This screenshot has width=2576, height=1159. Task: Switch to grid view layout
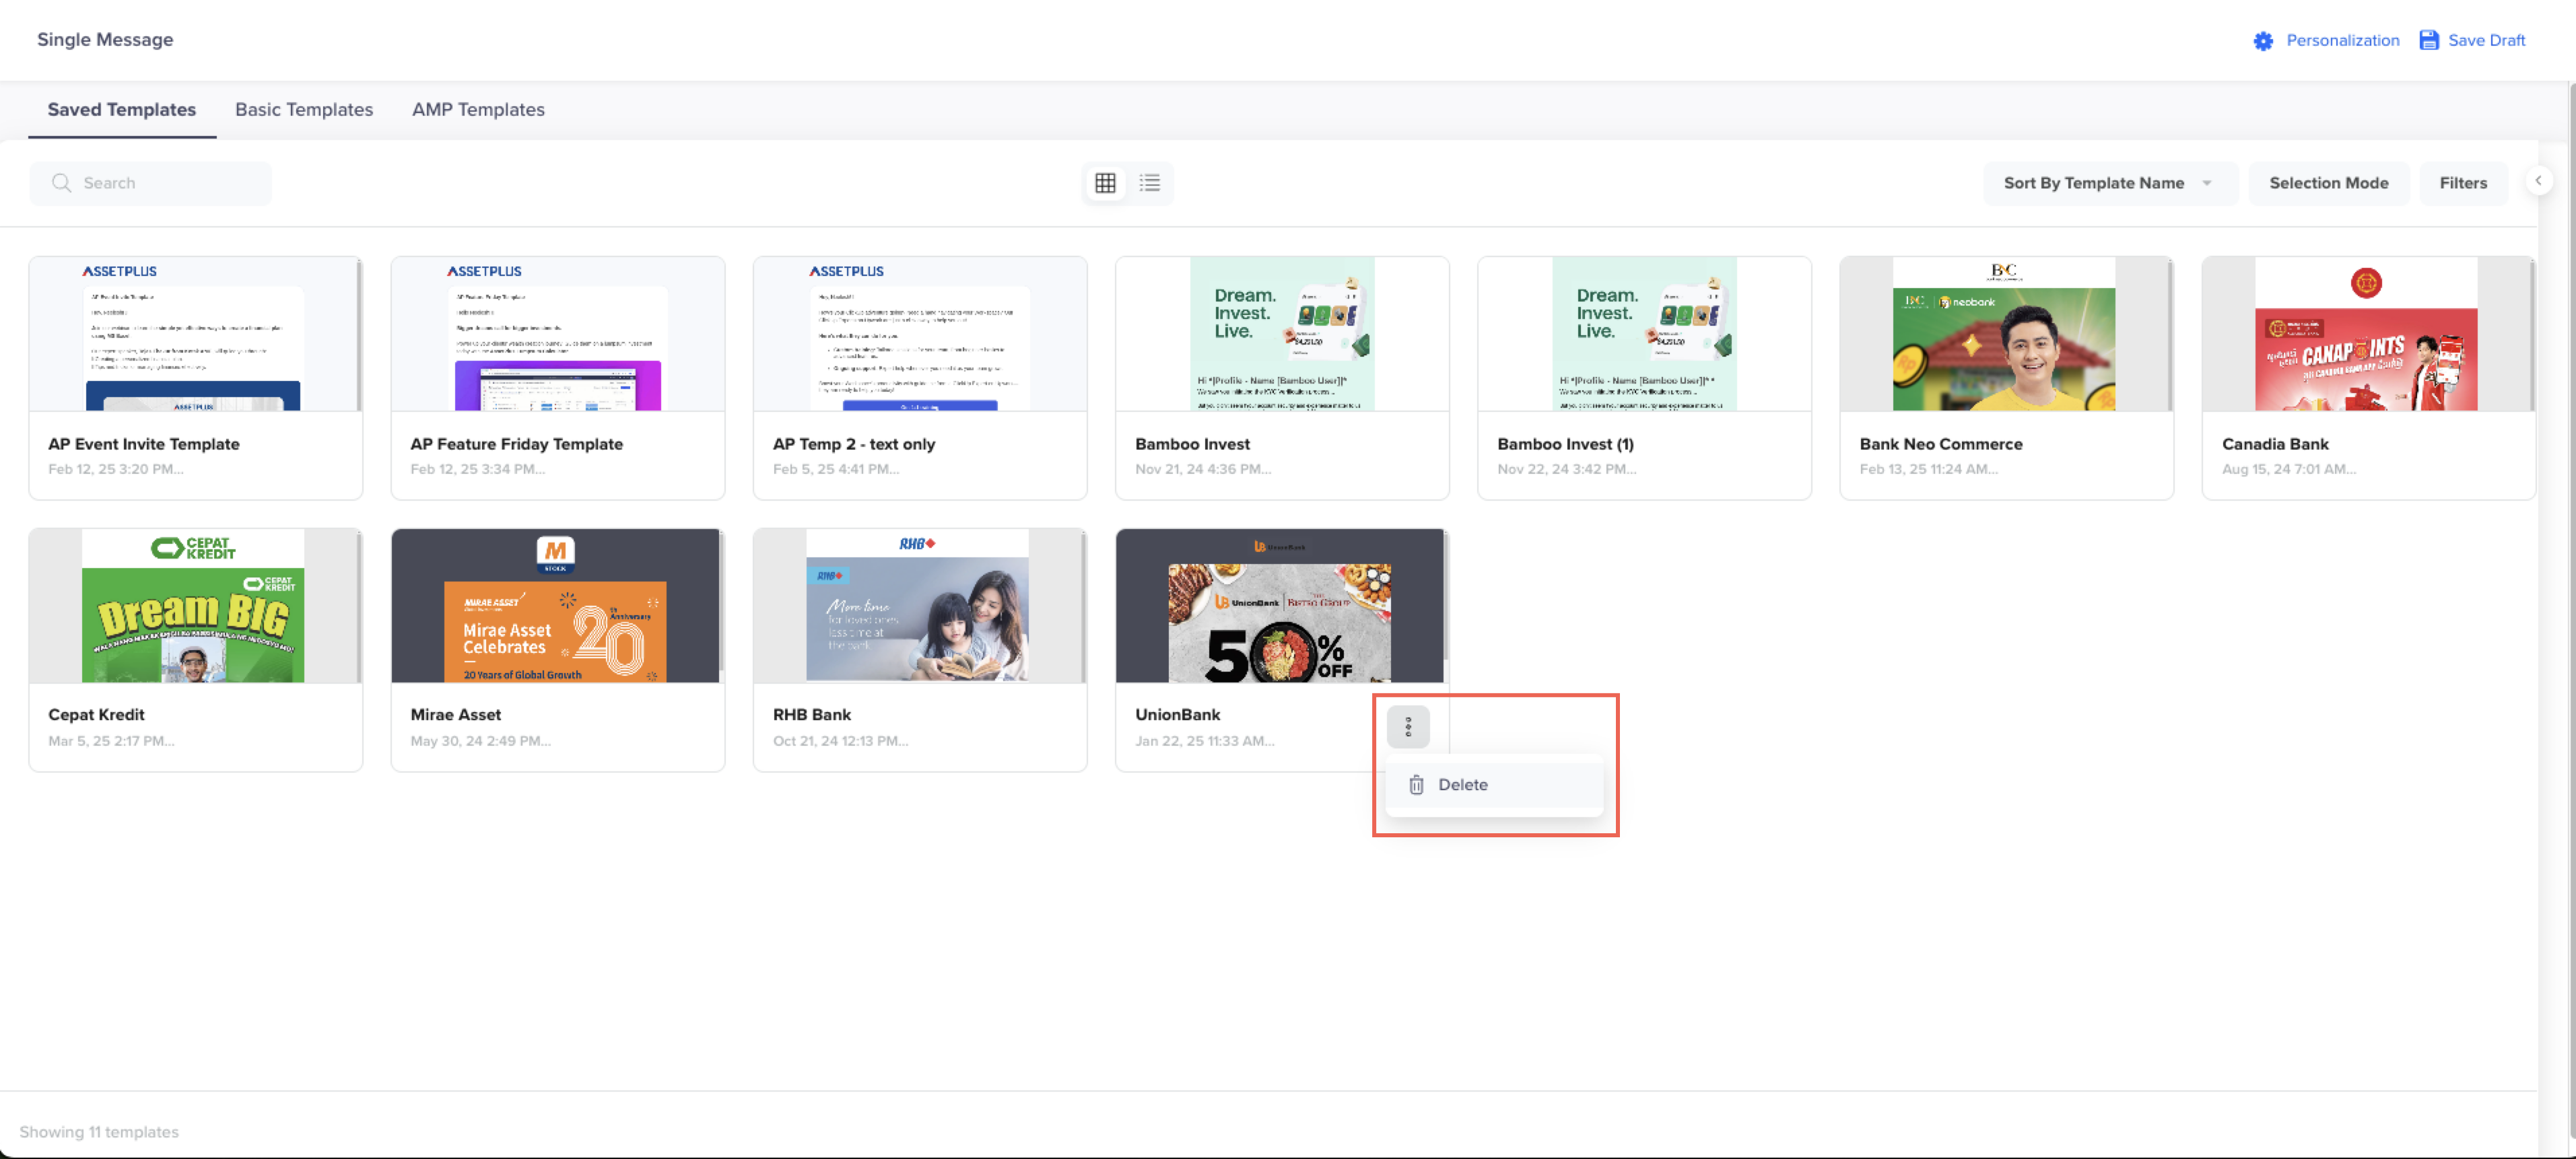[1105, 183]
